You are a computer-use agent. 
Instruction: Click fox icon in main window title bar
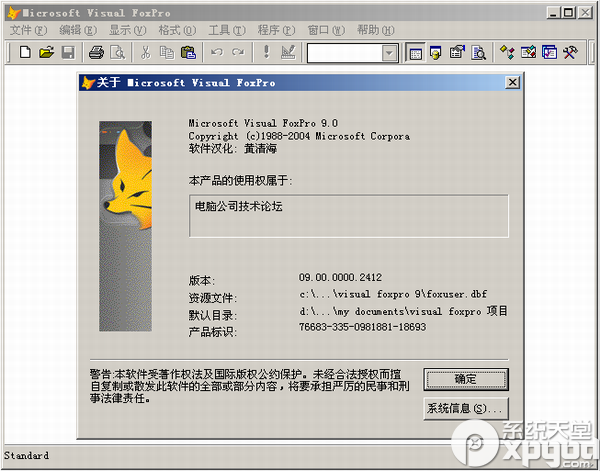(x=14, y=13)
